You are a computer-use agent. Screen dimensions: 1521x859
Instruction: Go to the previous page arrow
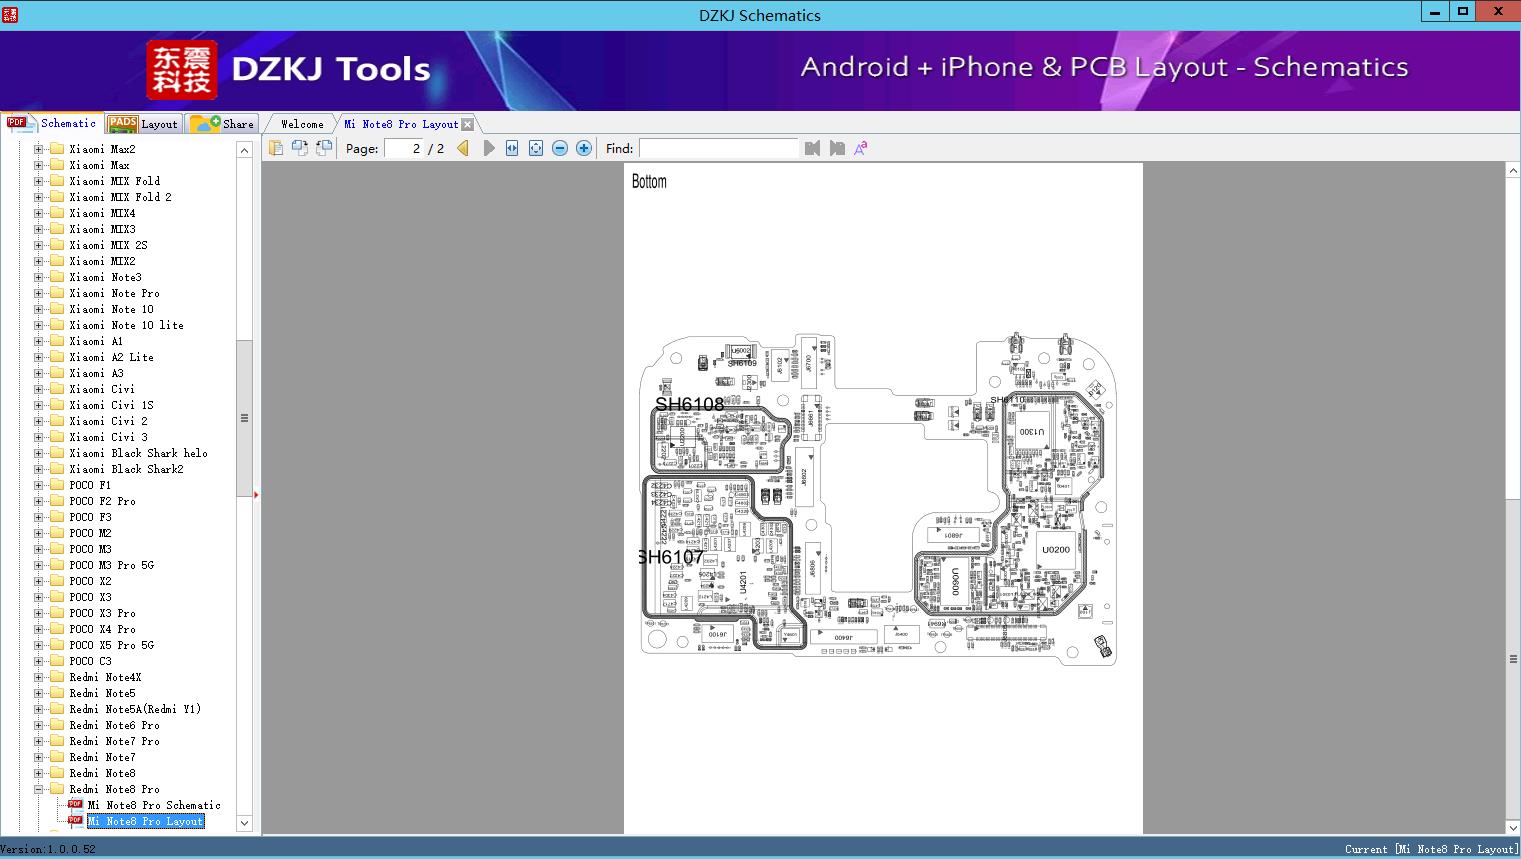(x=463, y=148)
